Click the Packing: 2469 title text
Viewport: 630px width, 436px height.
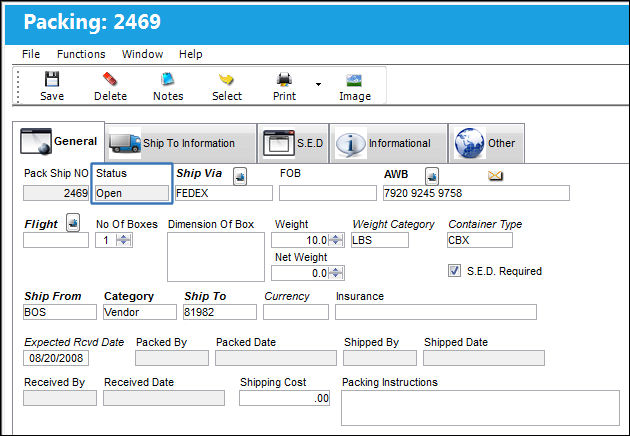coord(92,21)
